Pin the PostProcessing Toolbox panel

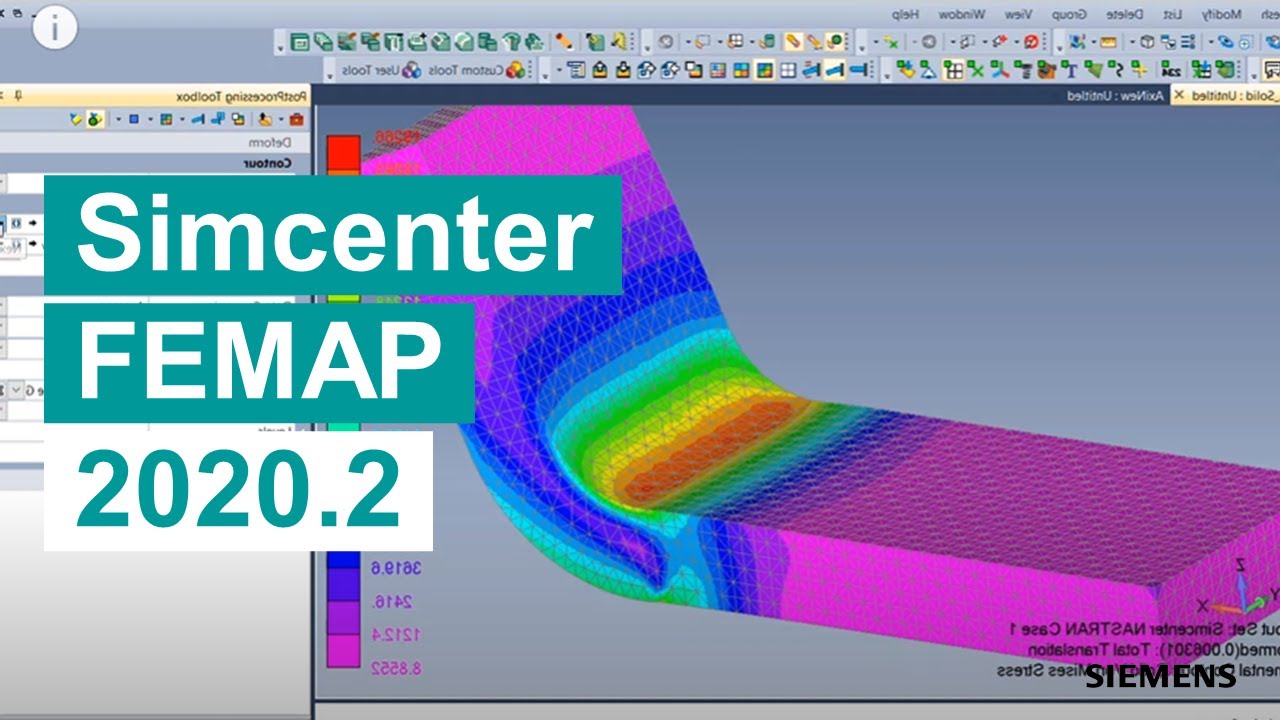[18, 96]
